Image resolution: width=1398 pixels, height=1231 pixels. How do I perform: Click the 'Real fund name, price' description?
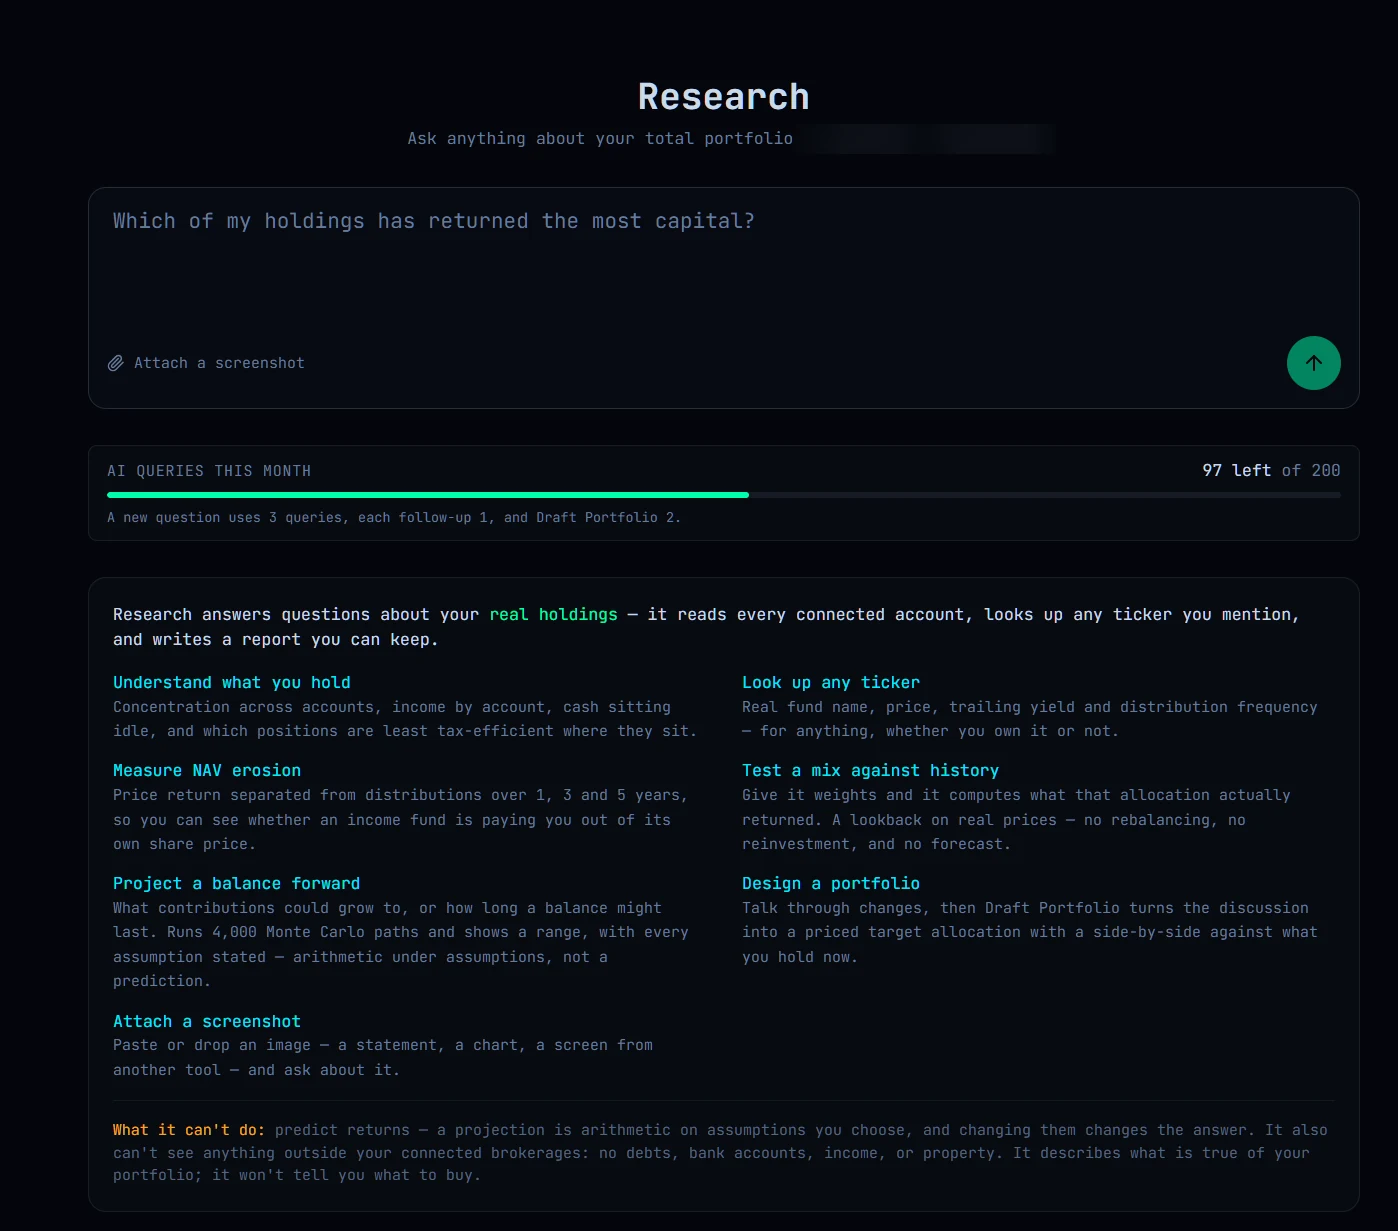1030,719
